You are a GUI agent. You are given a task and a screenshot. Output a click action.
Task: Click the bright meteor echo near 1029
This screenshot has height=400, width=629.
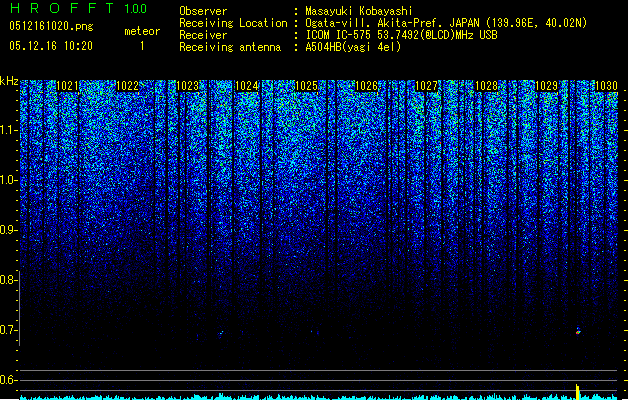[x=578, y=331]
